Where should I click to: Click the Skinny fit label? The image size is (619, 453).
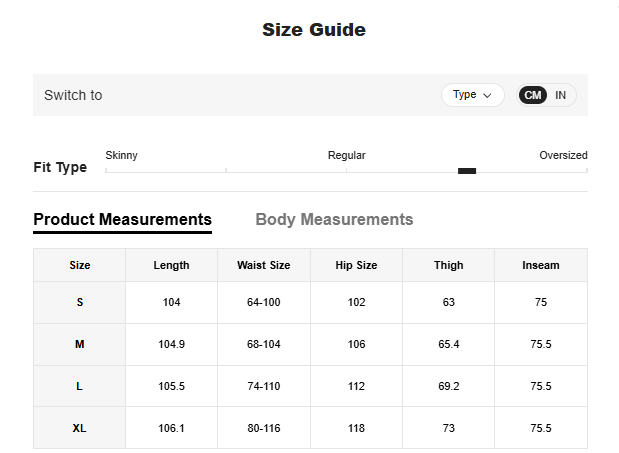click(x=121, y=155)
